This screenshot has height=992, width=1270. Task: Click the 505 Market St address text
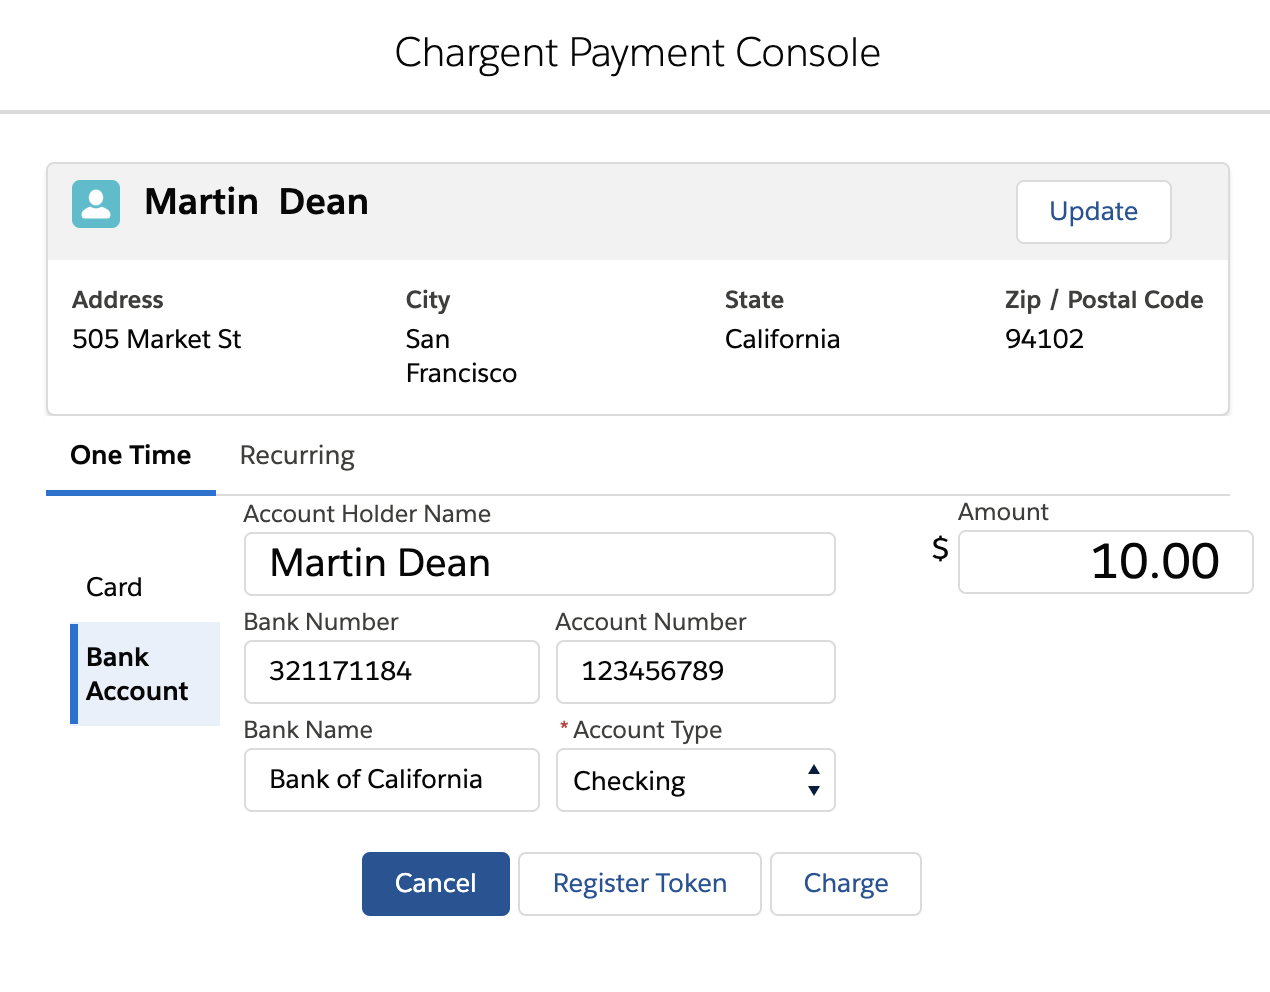pos(156,339)
